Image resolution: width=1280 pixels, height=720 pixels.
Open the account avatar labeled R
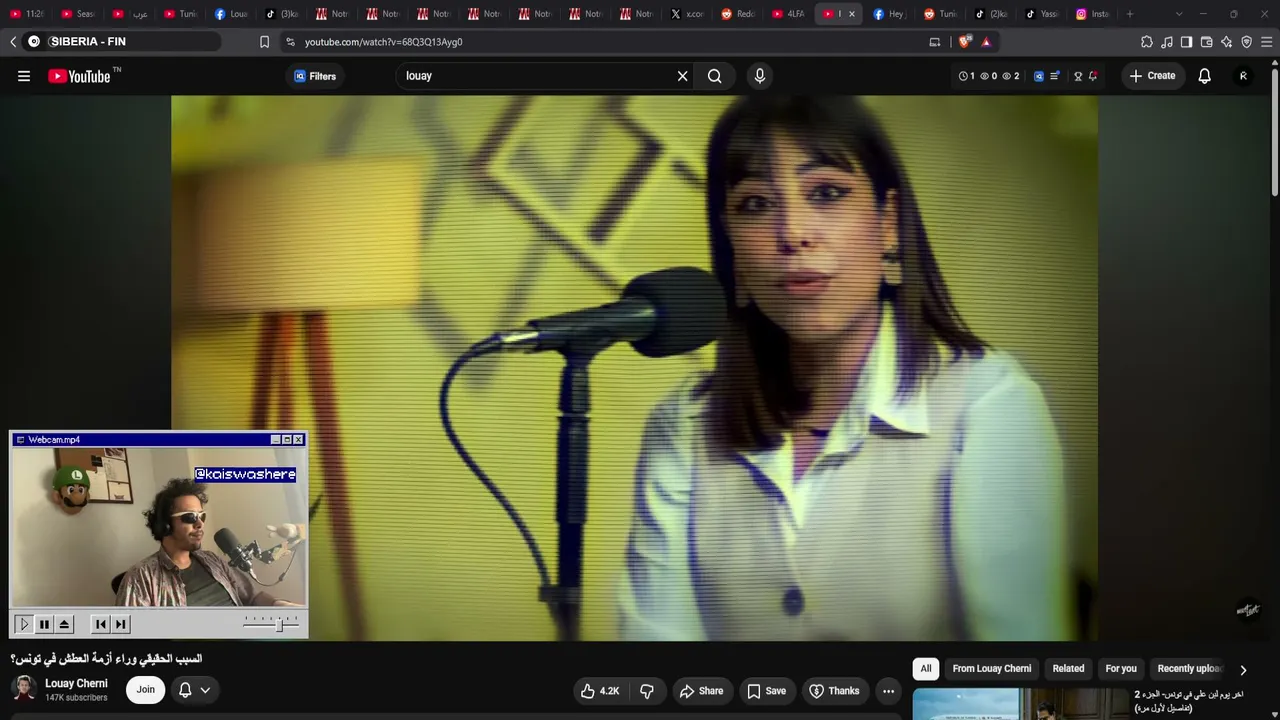tap(1243, 76)
